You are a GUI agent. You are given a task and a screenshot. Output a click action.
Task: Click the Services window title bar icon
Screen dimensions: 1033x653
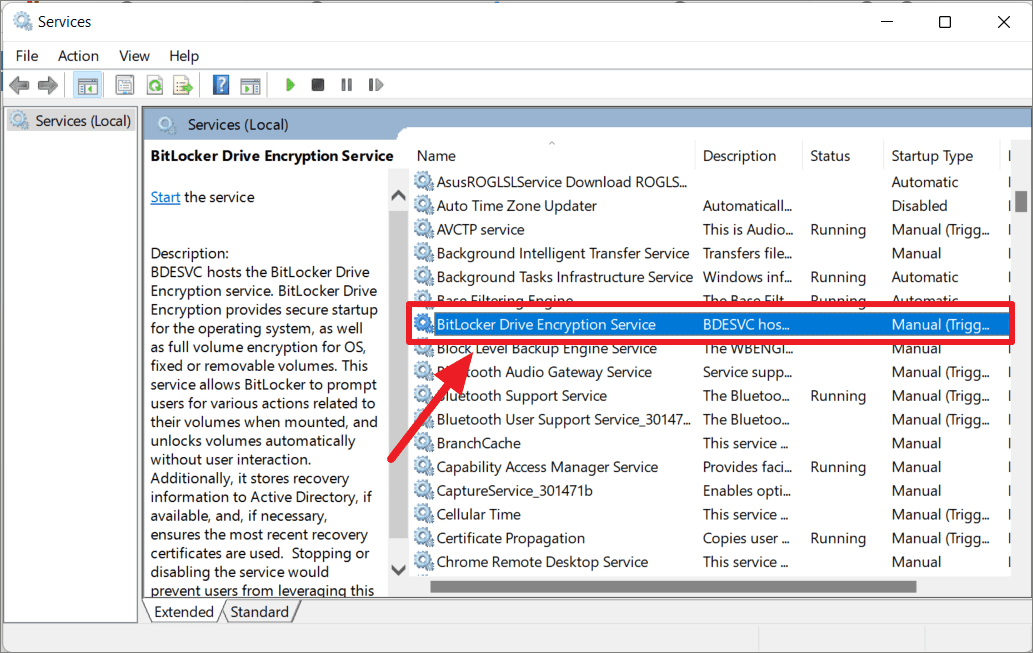[22, 21]
